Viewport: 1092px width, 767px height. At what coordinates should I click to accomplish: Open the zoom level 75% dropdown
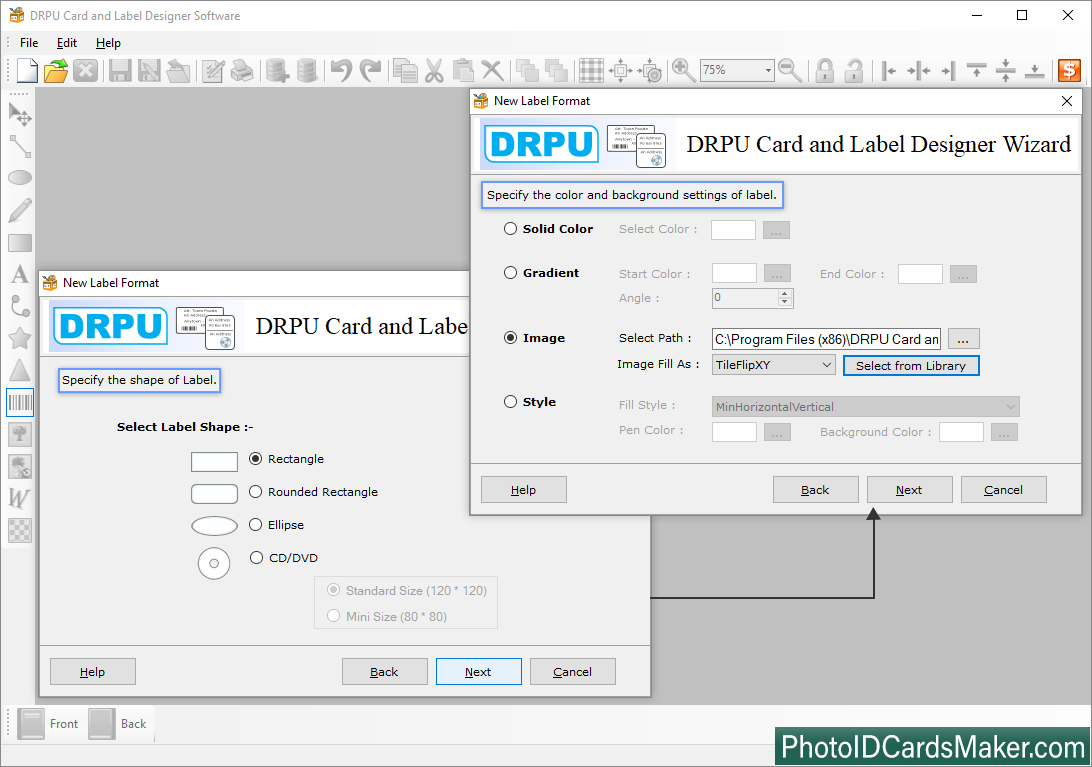click(768, 70)
